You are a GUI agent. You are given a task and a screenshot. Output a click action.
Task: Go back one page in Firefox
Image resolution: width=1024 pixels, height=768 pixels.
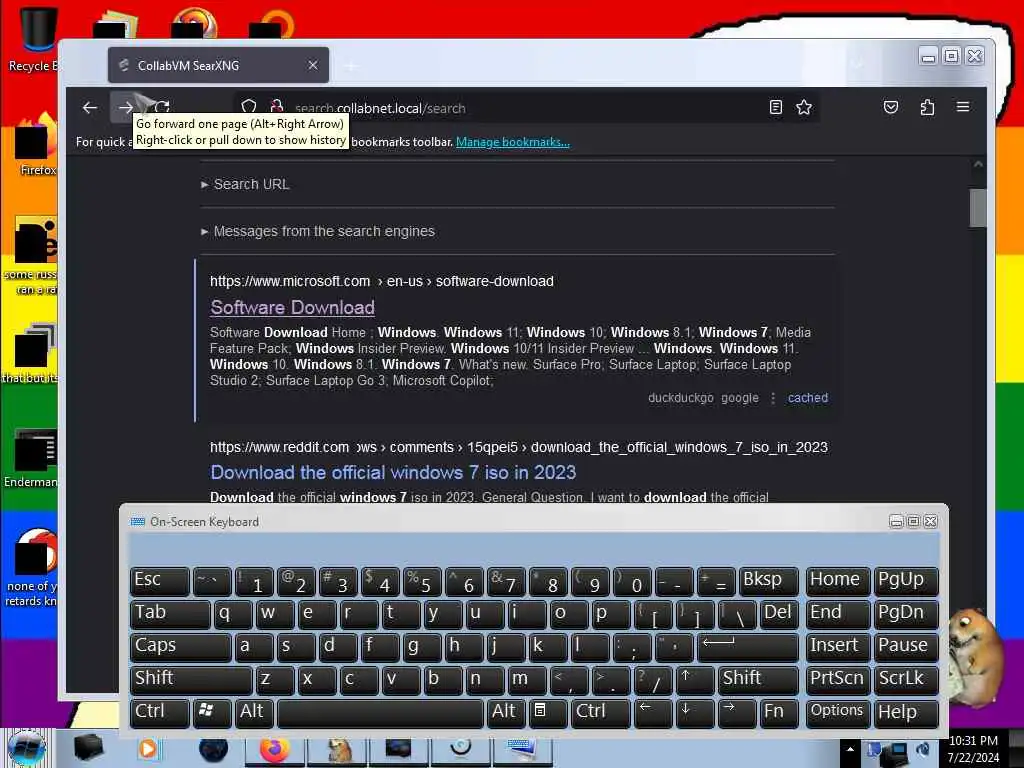[x=90, y=108]
